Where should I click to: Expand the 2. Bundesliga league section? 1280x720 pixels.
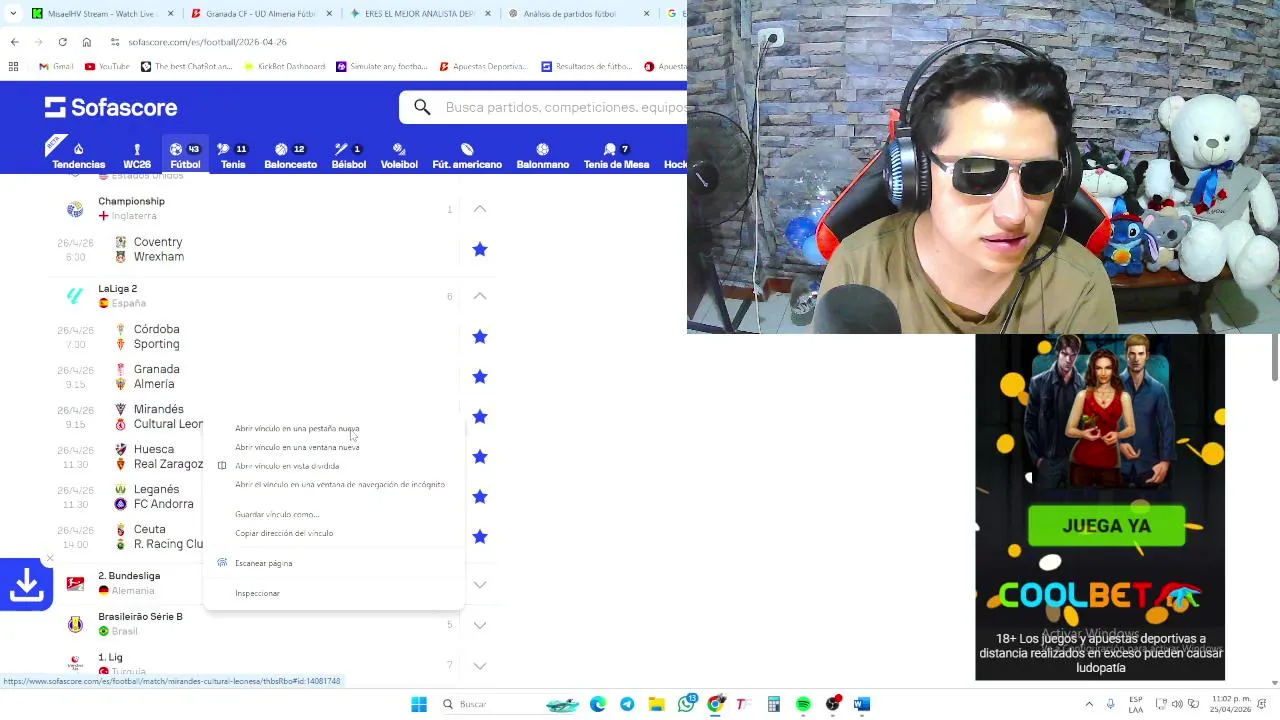point(480,585)
